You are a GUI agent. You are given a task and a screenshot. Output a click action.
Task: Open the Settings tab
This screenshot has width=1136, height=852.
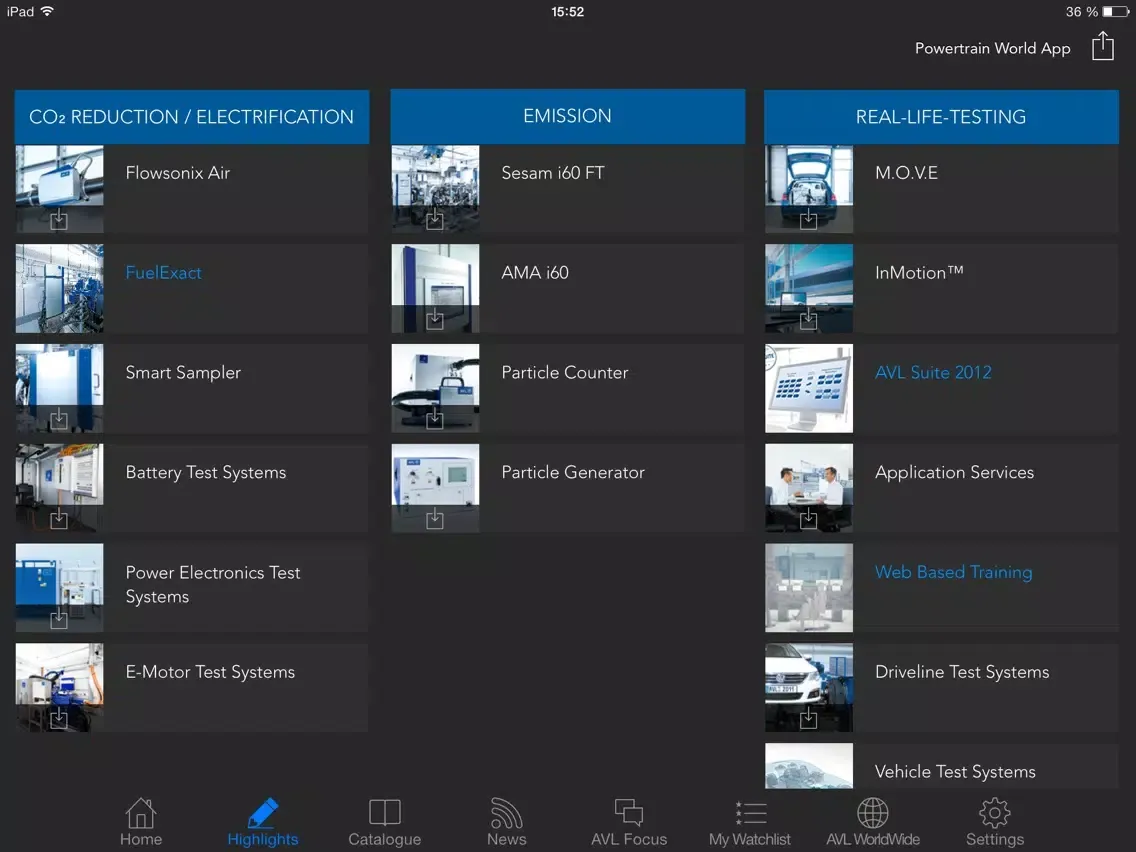click(x=995, y=822)
